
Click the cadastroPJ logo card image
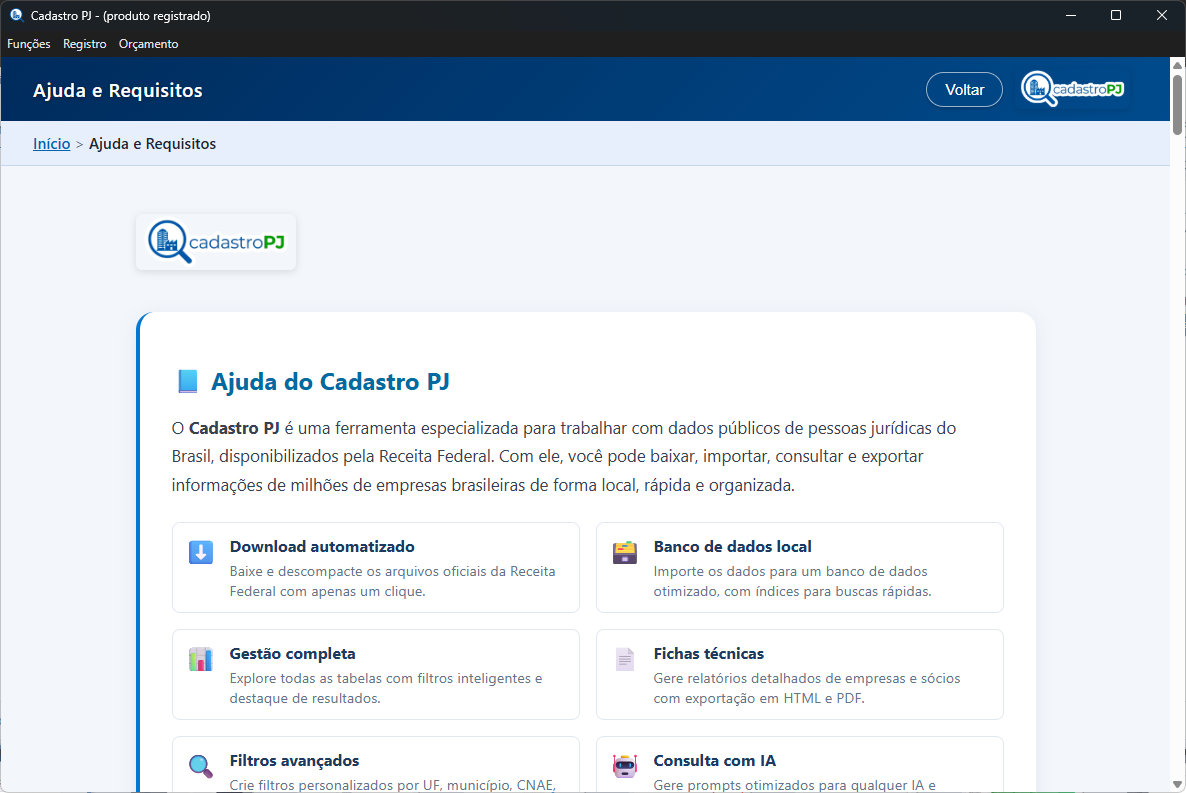tap(216, 242)
